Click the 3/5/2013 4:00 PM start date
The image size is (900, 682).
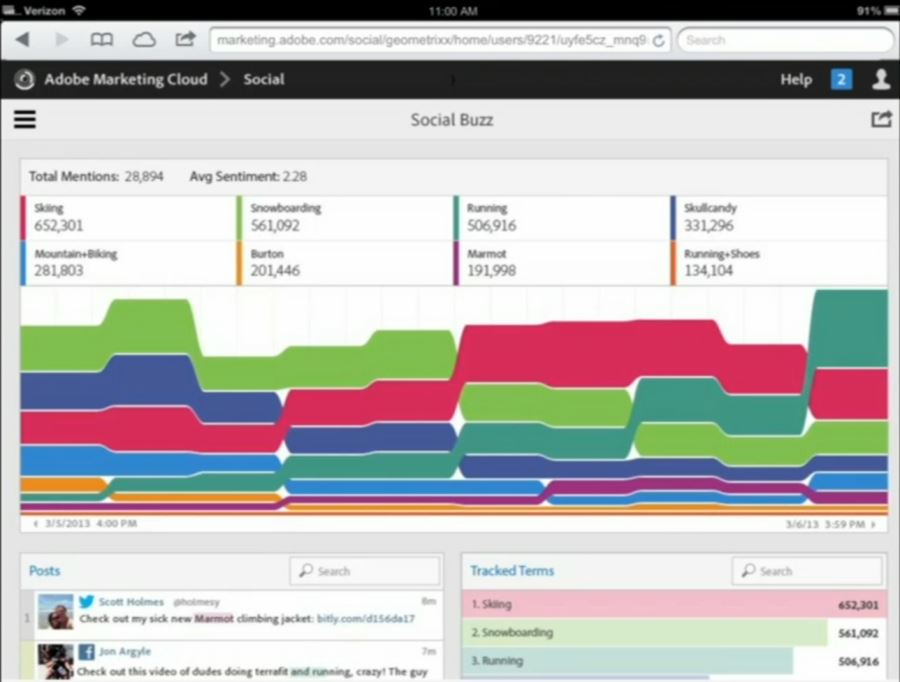pyautogui.click(x=91, y=524)
